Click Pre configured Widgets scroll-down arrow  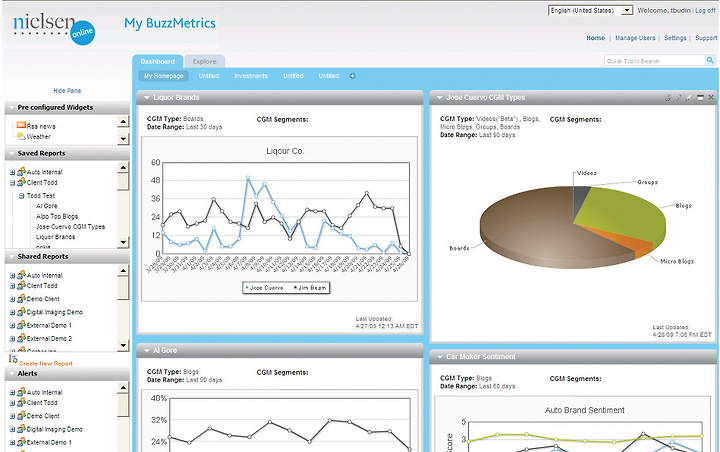tap(123, 138)
